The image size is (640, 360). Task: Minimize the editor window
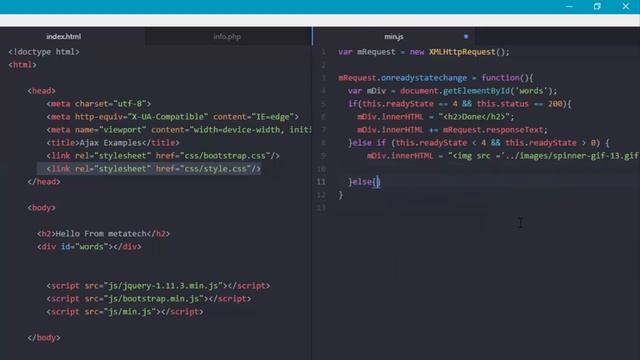[x=569, y=7]
